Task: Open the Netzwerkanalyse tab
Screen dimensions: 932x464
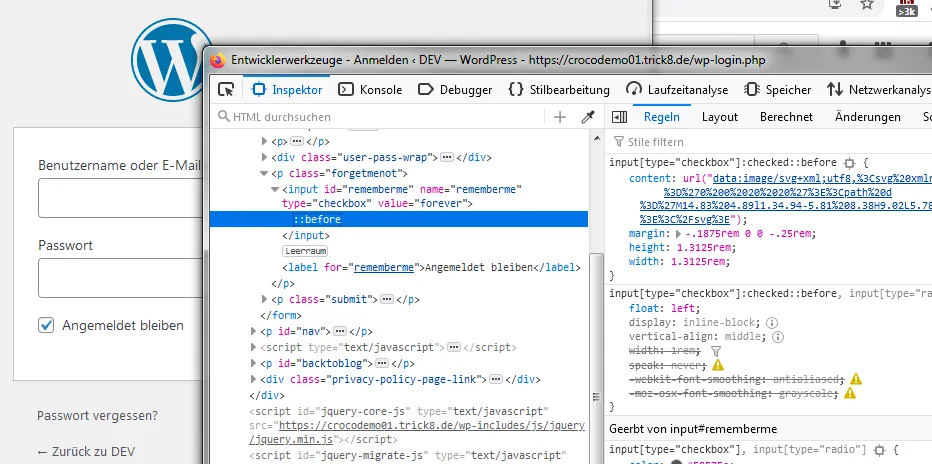Action: coord(879,90)
